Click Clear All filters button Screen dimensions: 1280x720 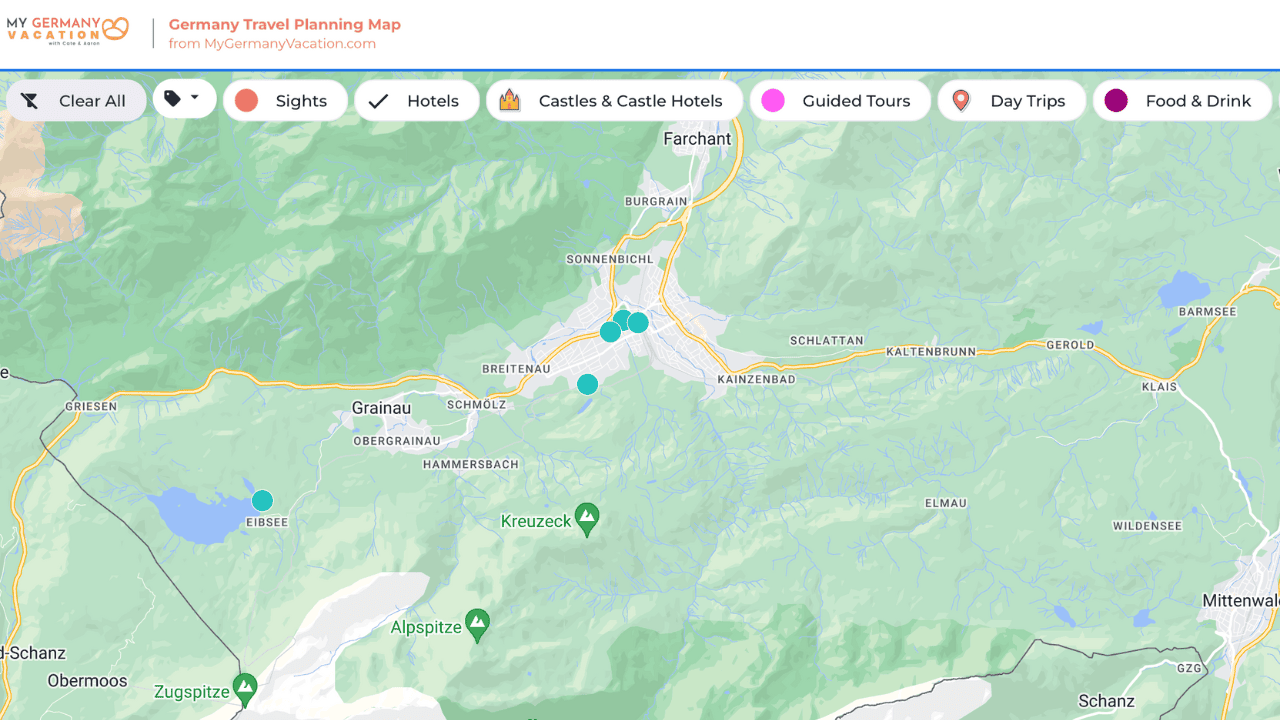76,101
